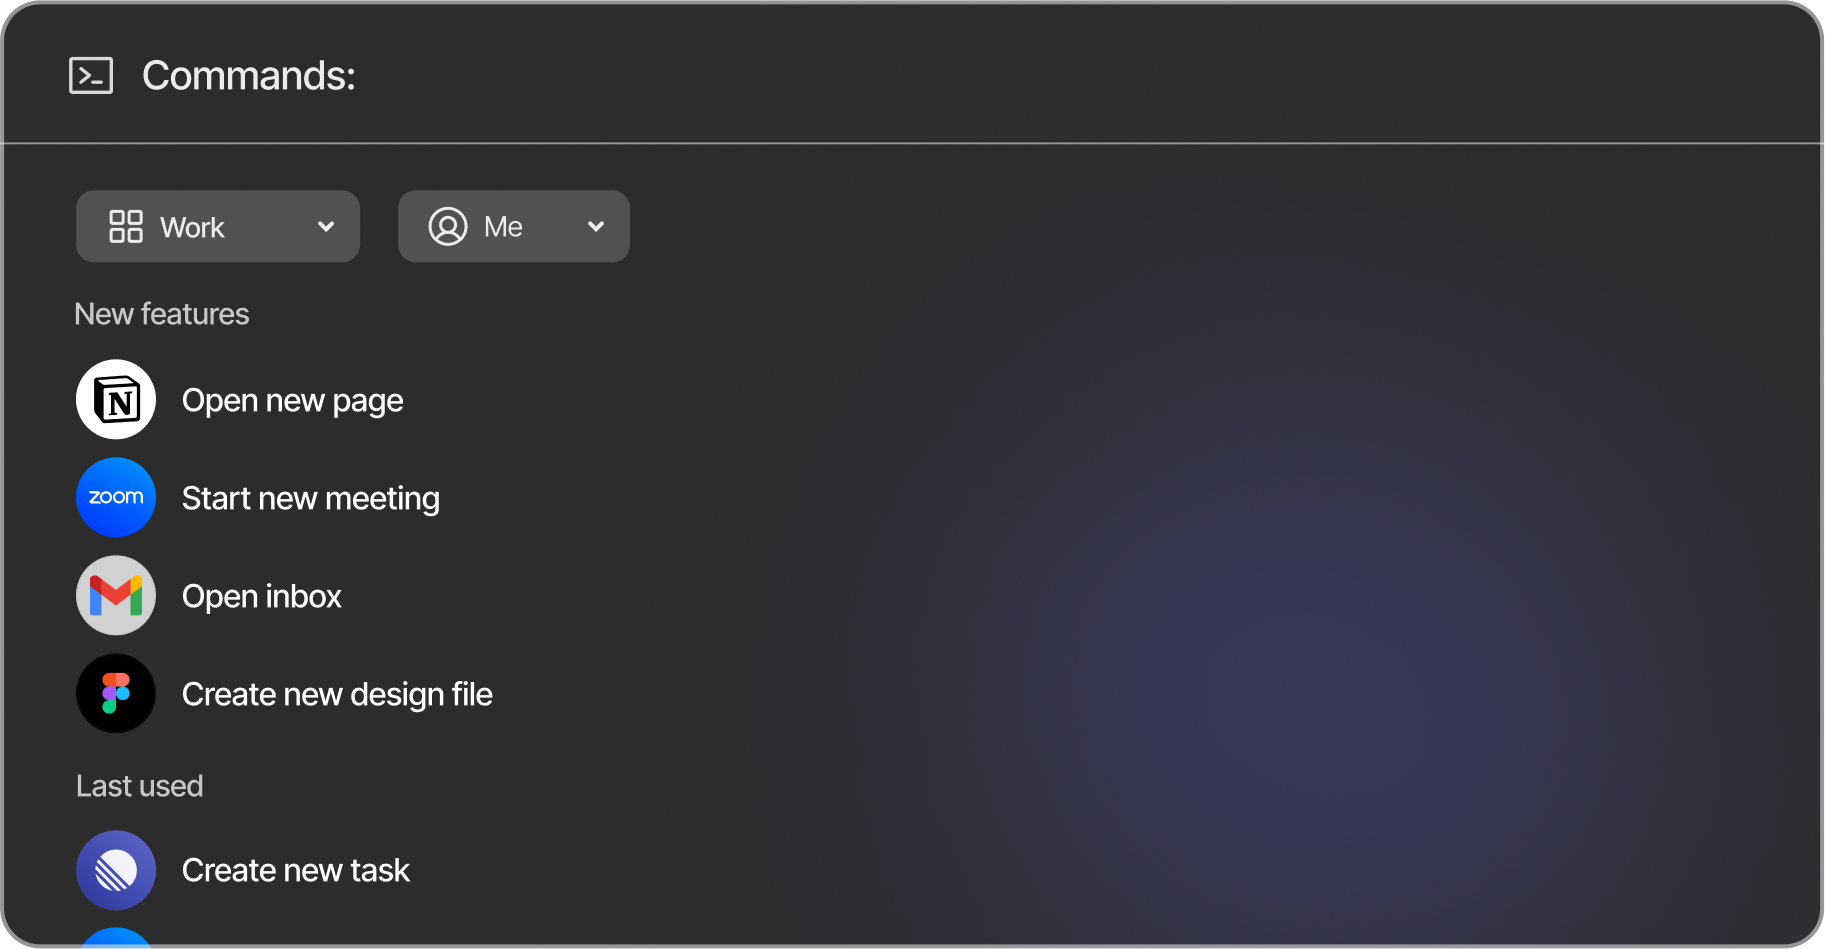Click the Zoom app icon
Viewport: 1825px width, 949px height.
(x=116, y=498)
